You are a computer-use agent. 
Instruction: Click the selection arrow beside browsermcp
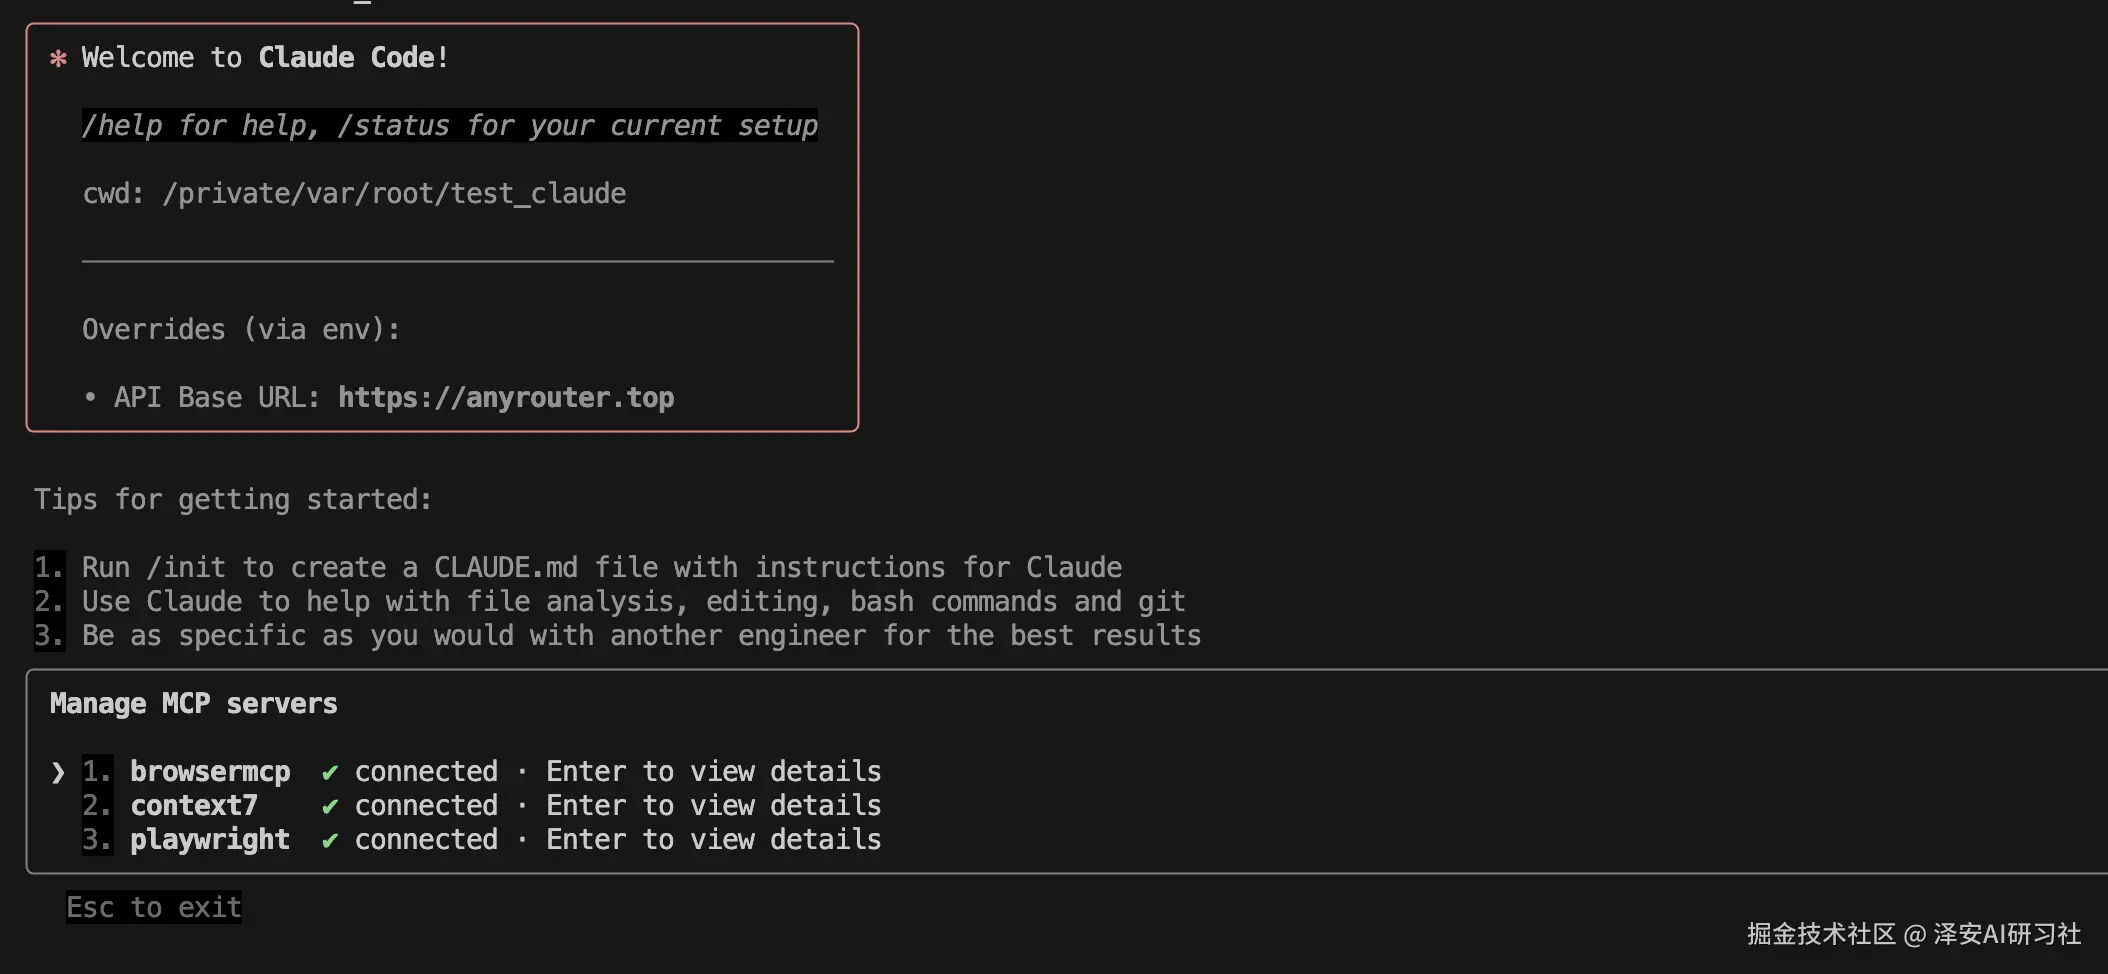[x=58, y=772]
